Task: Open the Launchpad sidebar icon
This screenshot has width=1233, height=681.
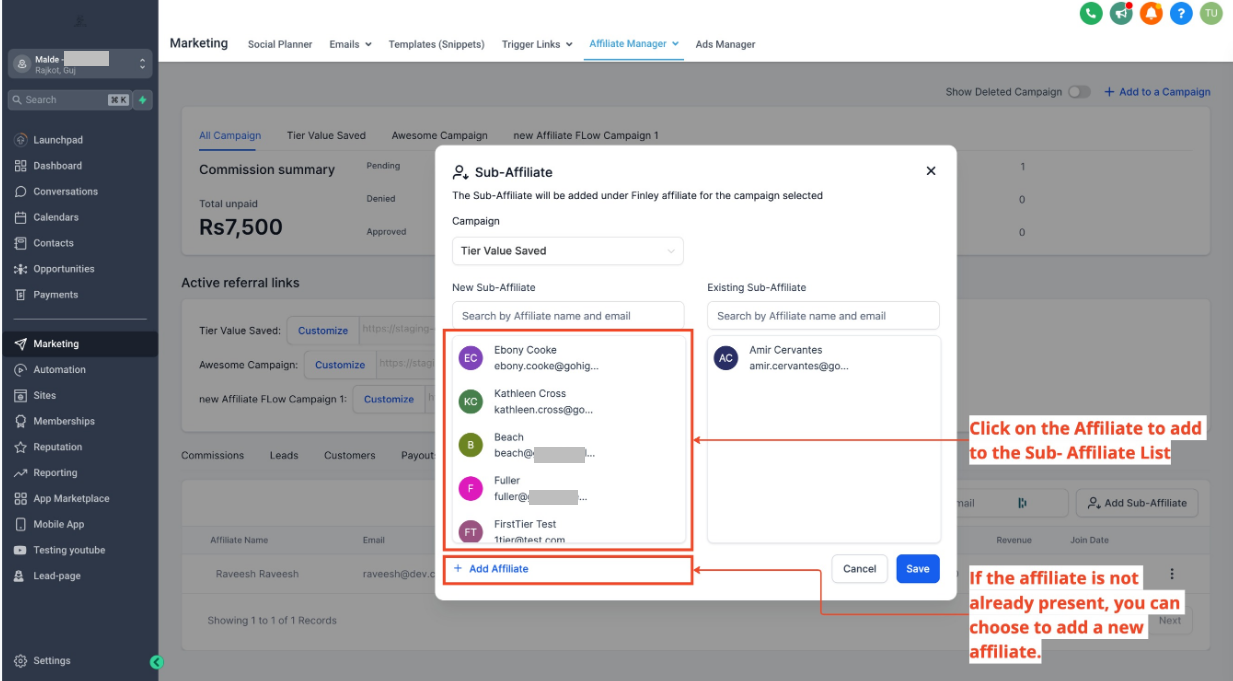Action: click(20, 140)
